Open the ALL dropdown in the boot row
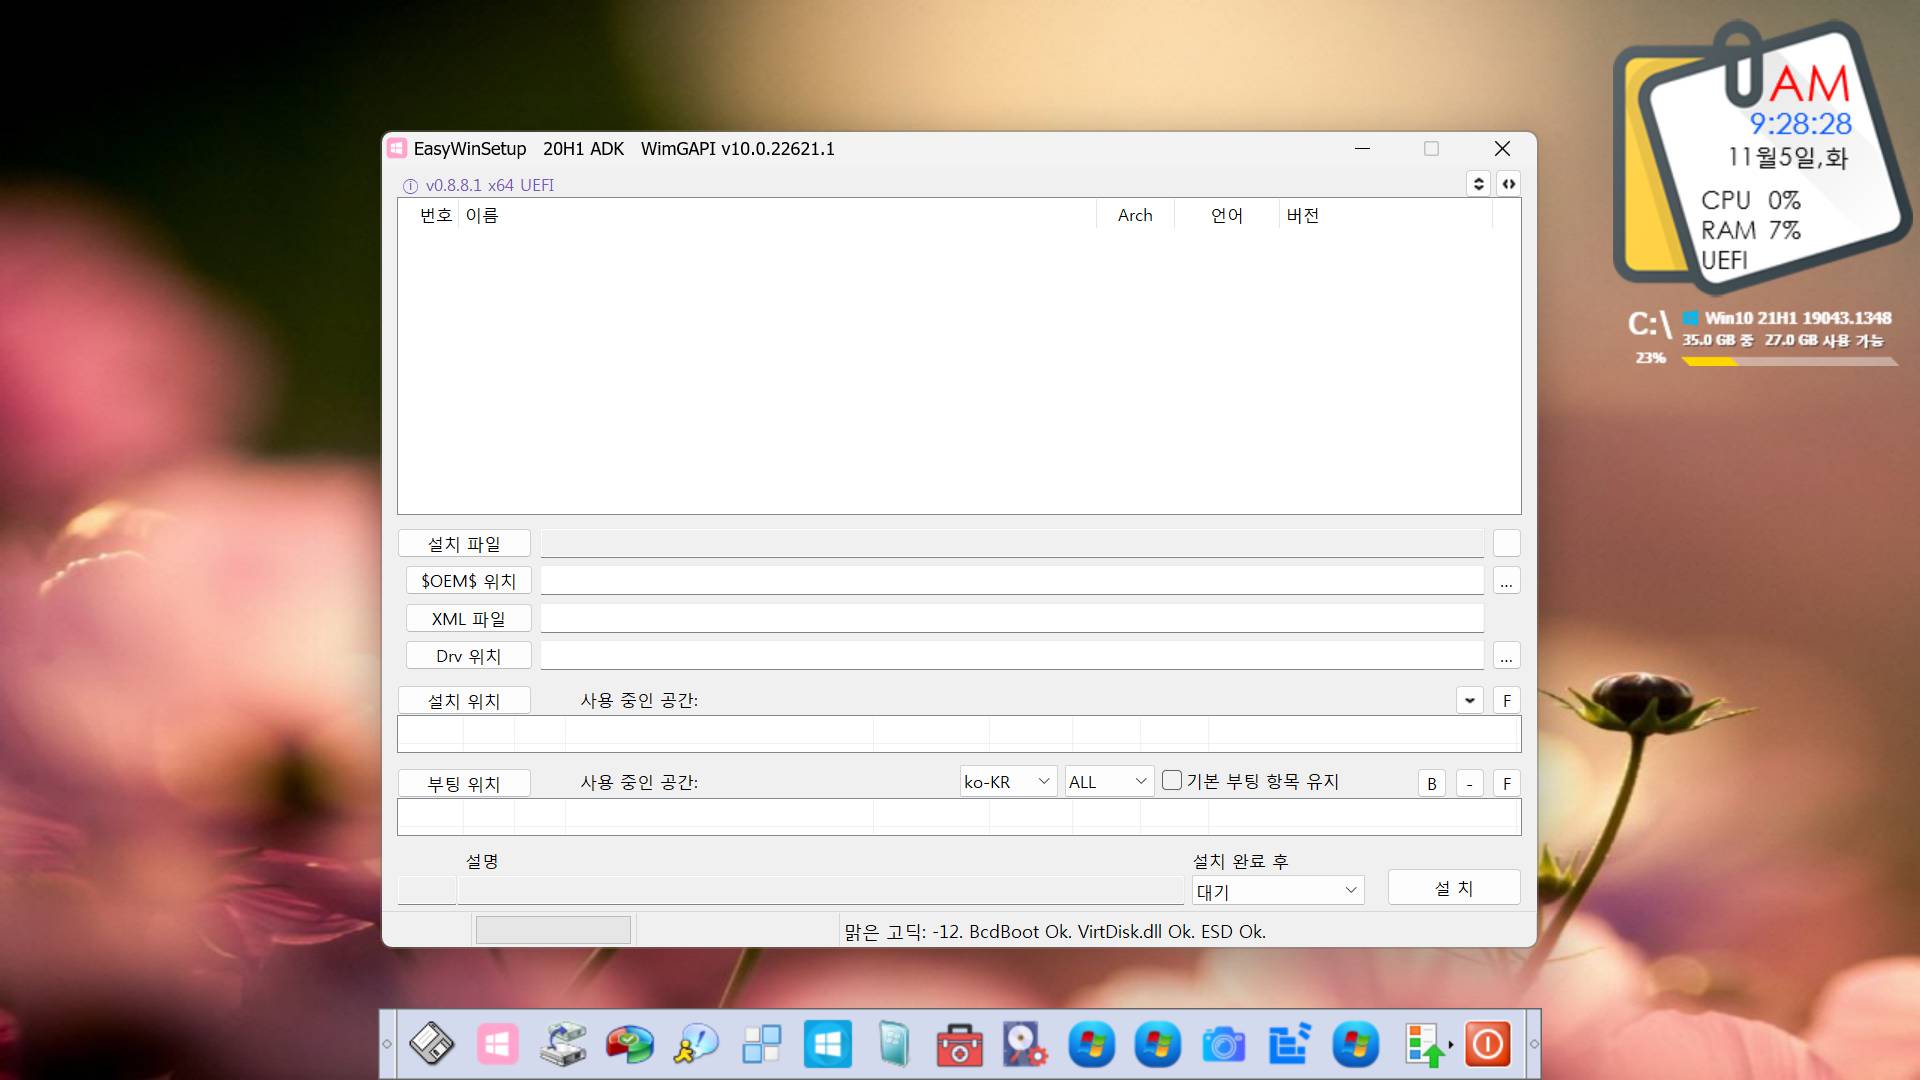1920x1080 pixels. click(x=1109, y=782)
